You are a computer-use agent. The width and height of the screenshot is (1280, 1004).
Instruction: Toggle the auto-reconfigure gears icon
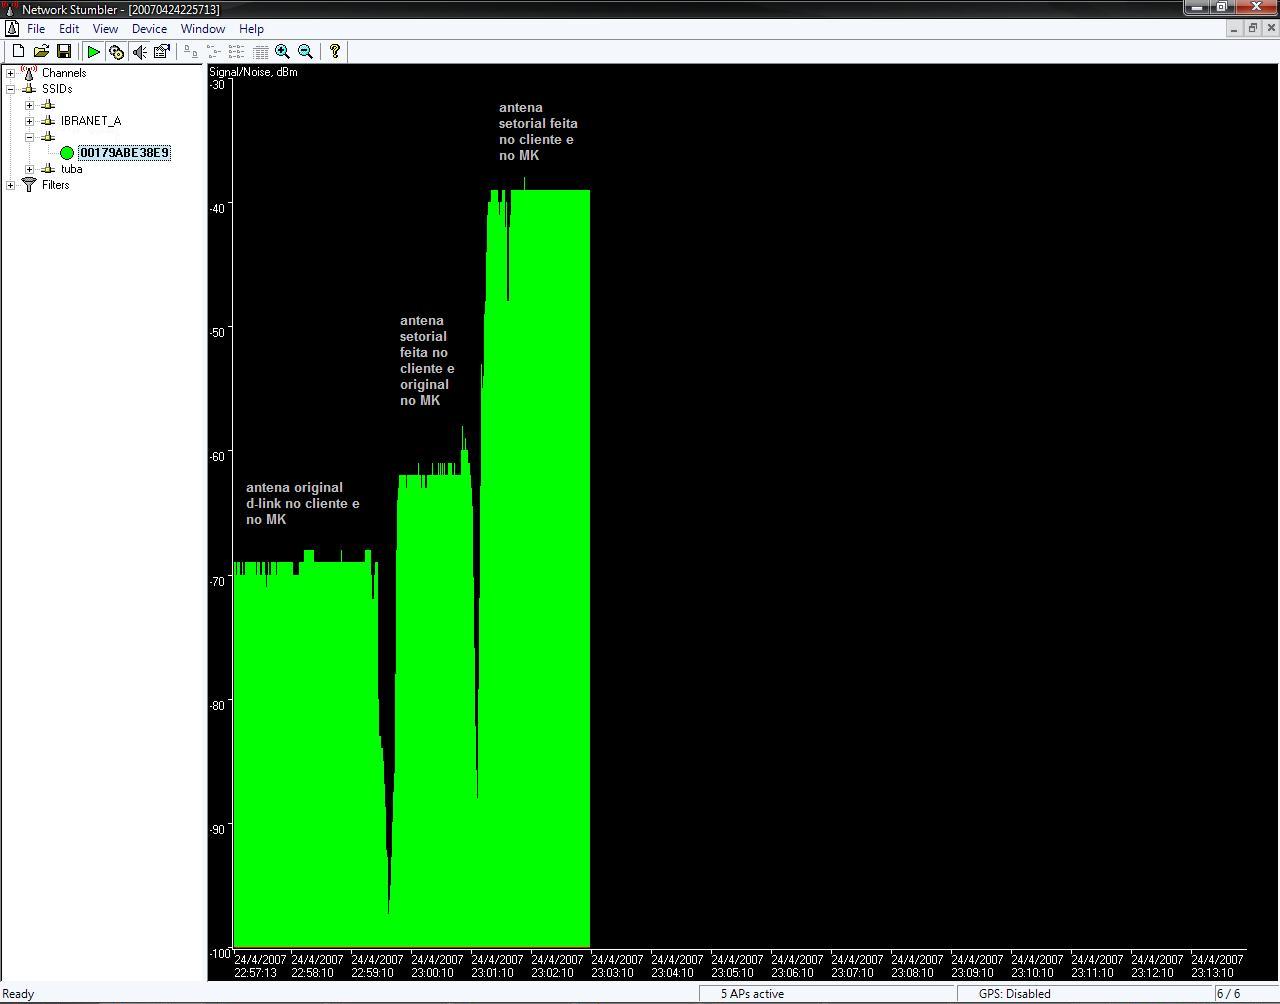[x=116, y=51]
